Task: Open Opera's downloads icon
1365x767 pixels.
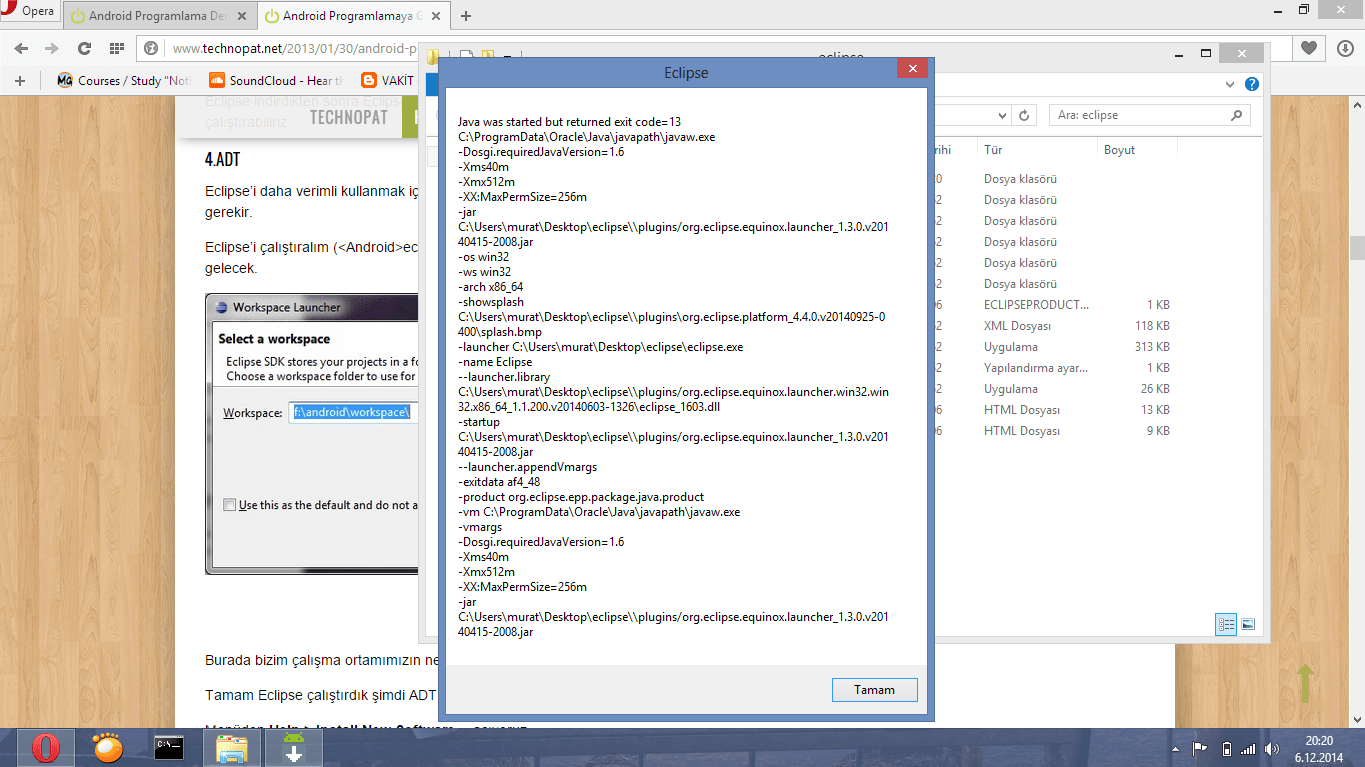Action: pyautogui.click(x=1345, y=48)
